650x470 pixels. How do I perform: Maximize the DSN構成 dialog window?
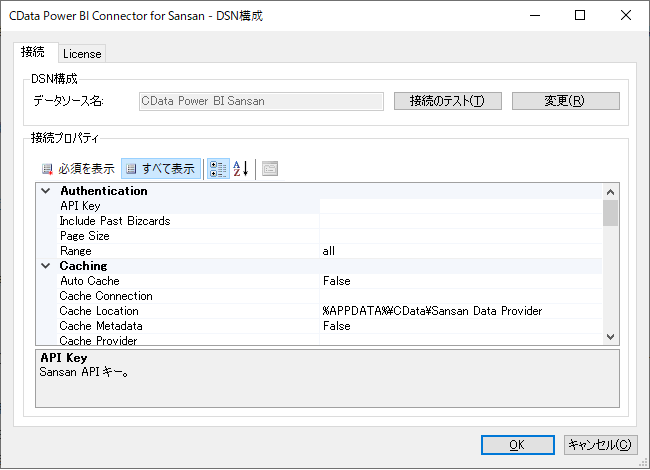click(x=580, y=15)
